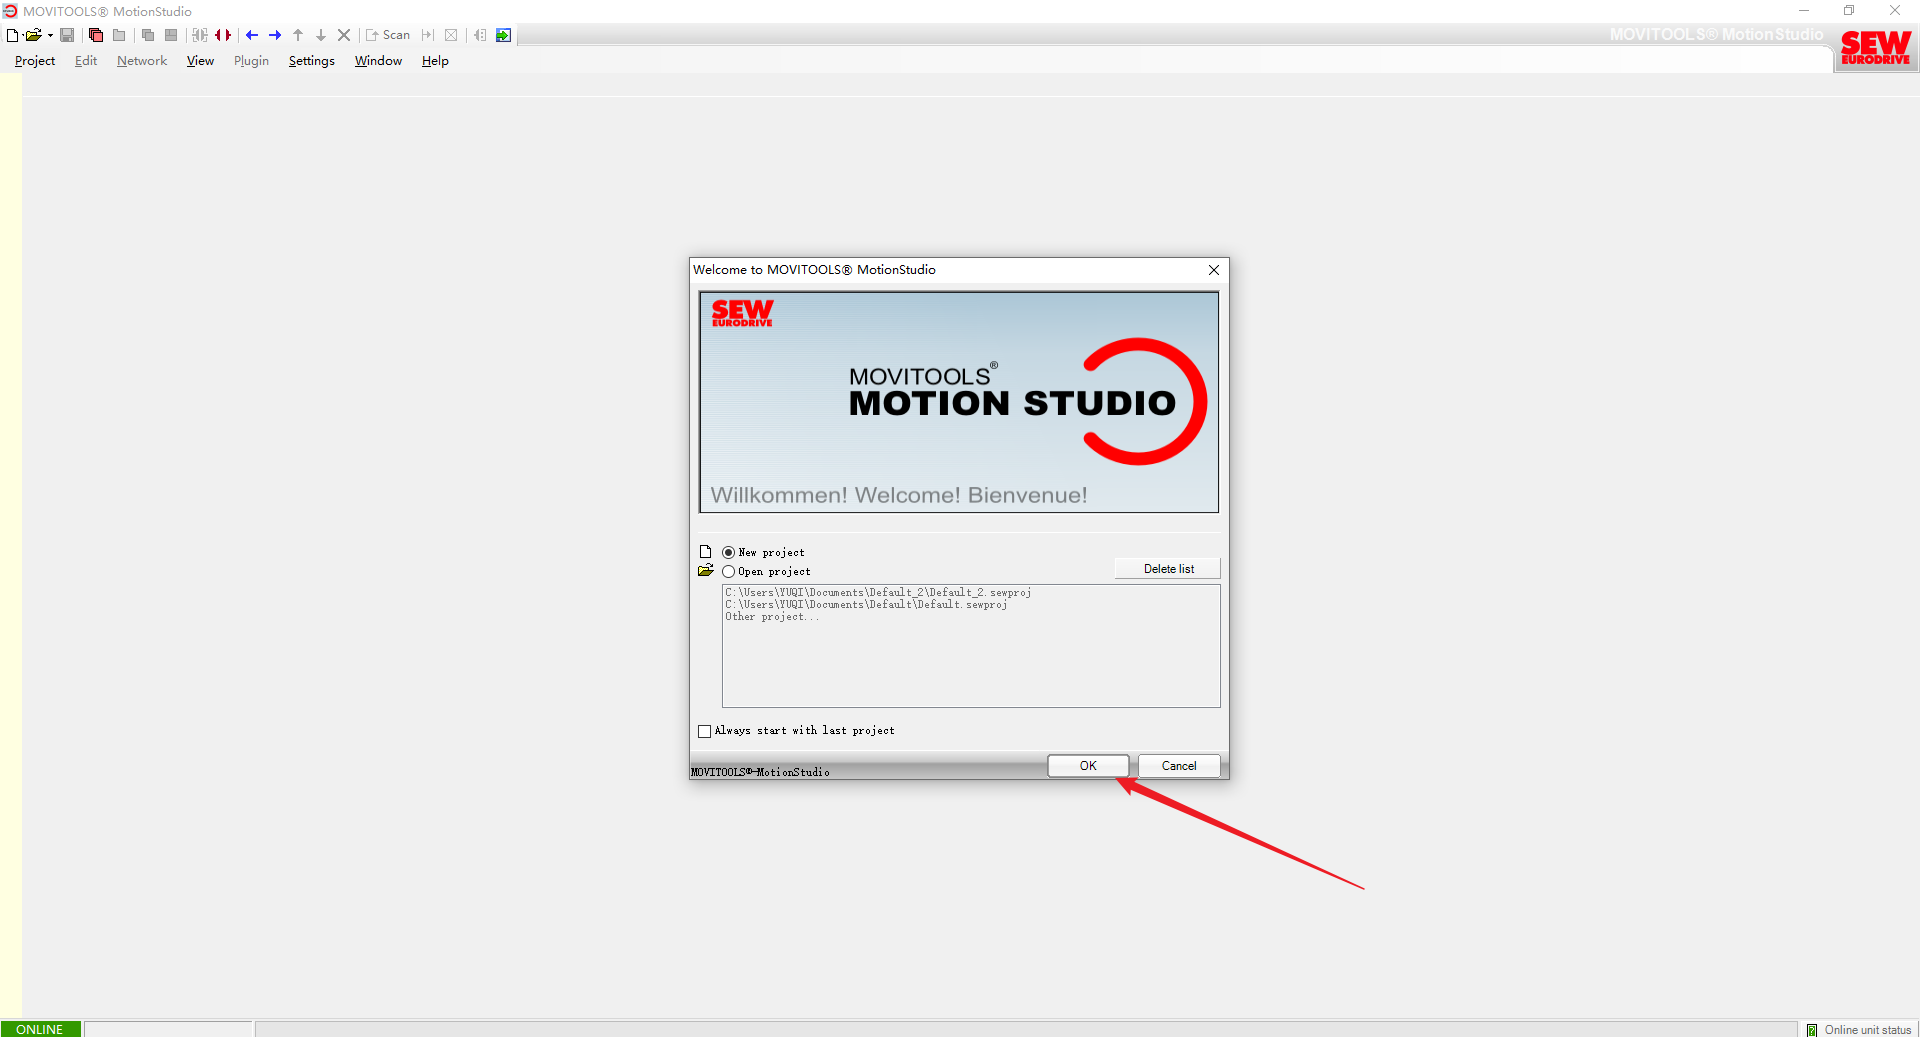The width and height of the screenshot is (1920, 1037).
Task: Expand the Open project dropdown arrow
Action: click(50, 35)
